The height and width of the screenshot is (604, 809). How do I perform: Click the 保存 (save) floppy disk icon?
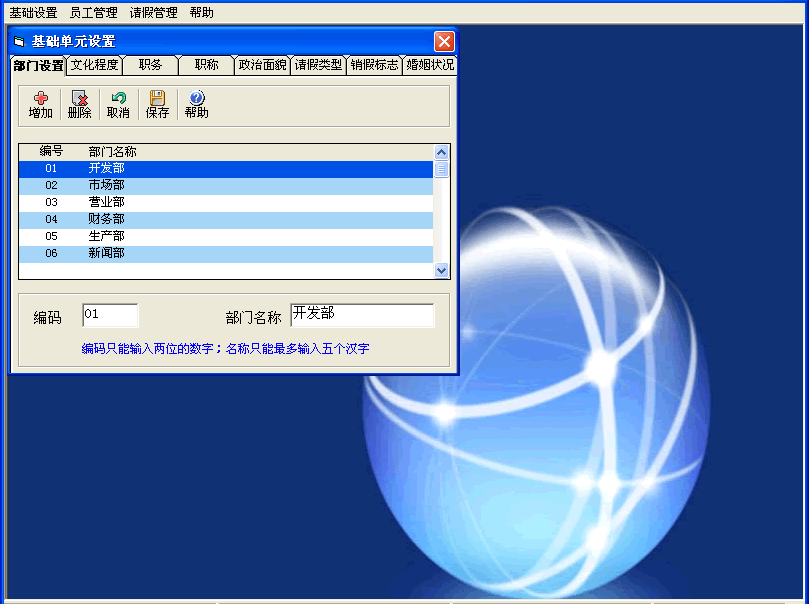pyautogui.click(x=157, y=98)
